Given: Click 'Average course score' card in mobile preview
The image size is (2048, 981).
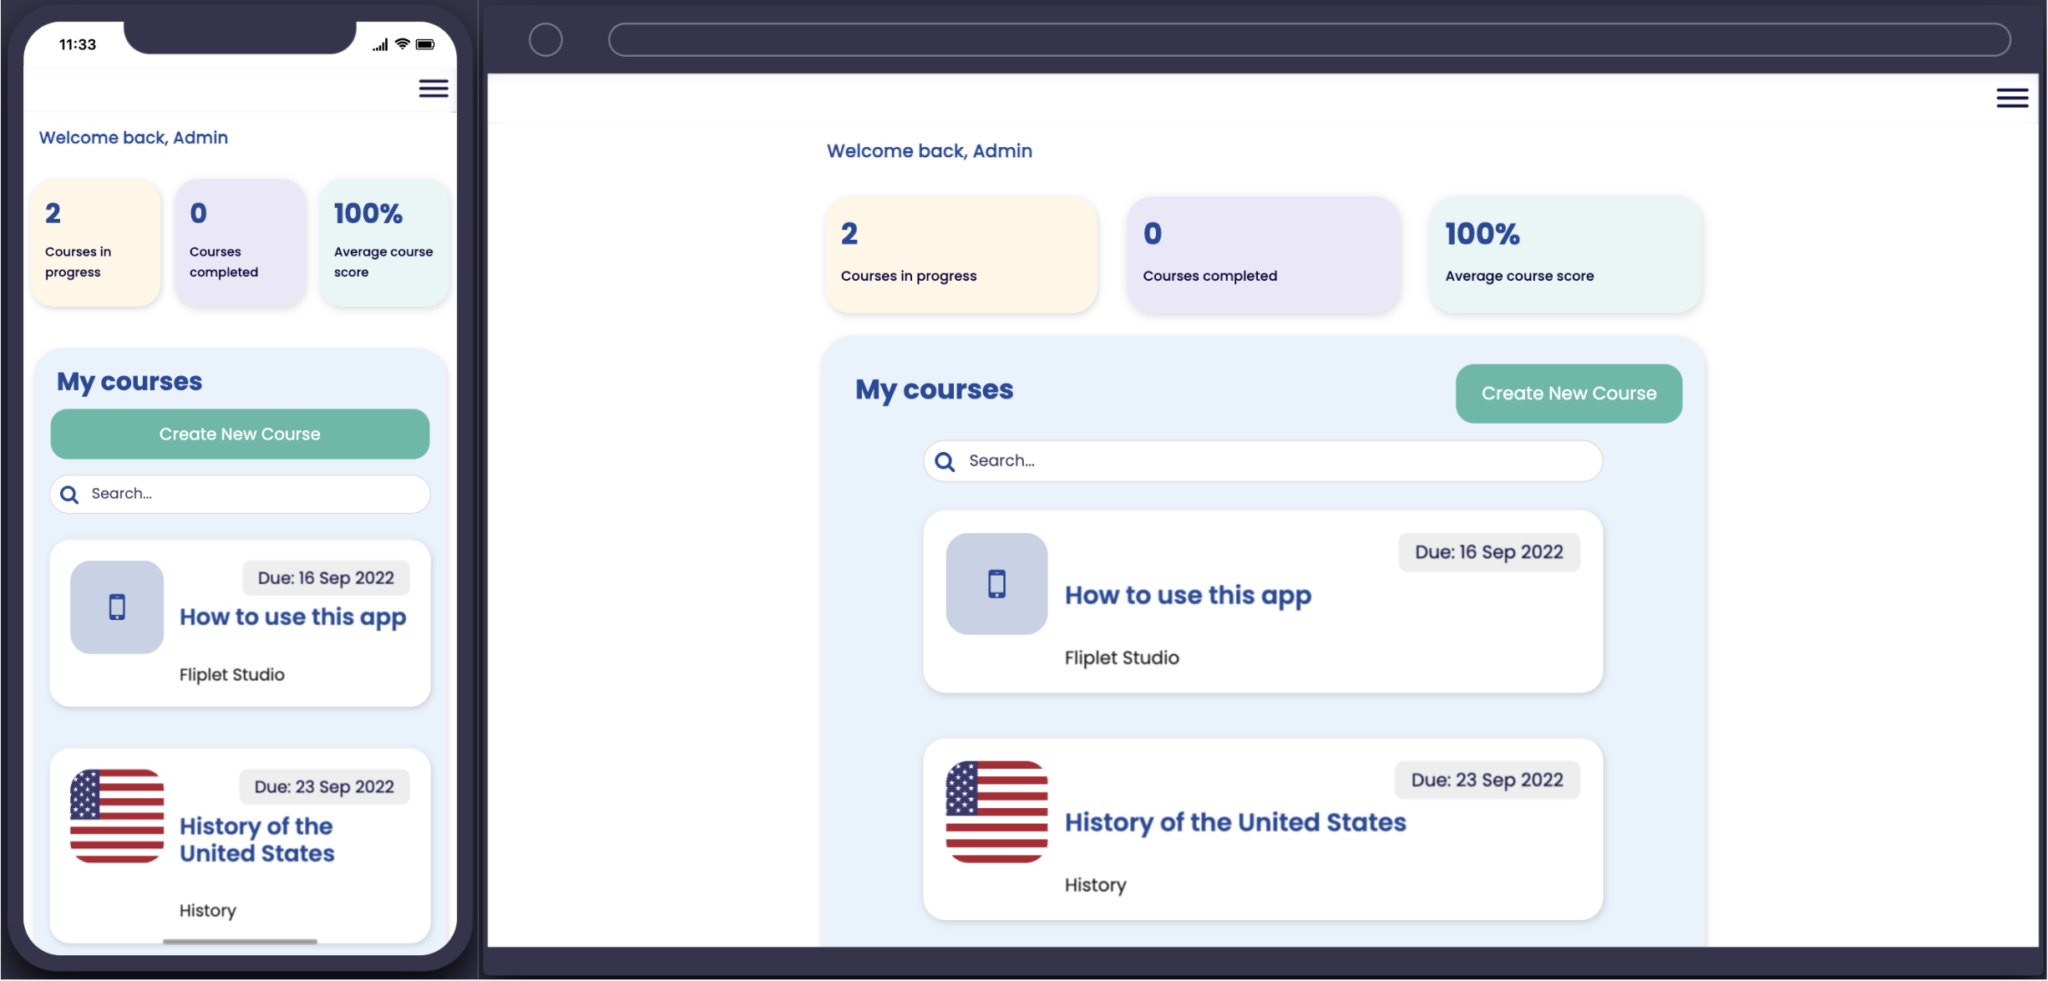Looking at the screenshot, I should [x=385, y=243].
